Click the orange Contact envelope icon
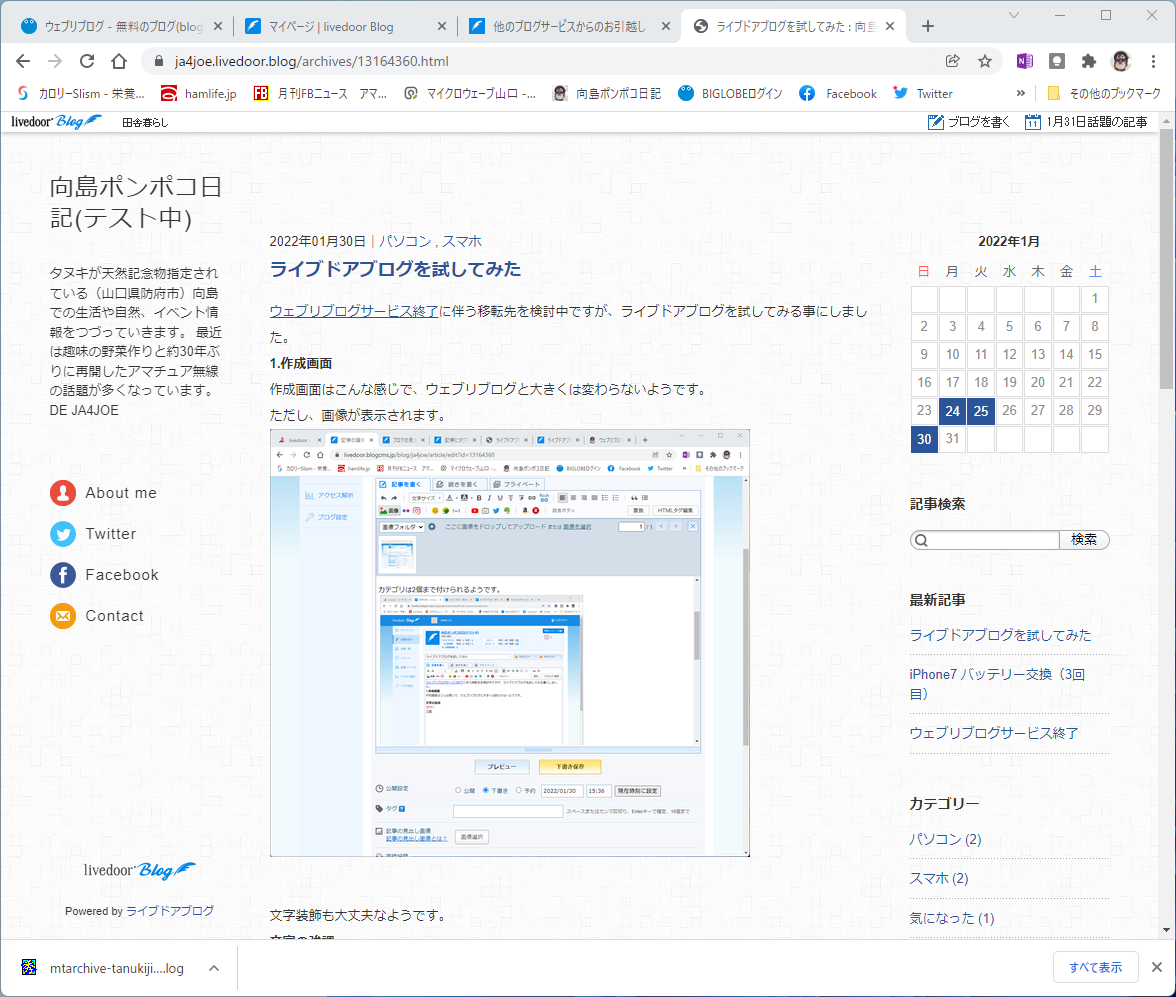The height and width of the screenshot is (997, 1176). click(63, 616)
